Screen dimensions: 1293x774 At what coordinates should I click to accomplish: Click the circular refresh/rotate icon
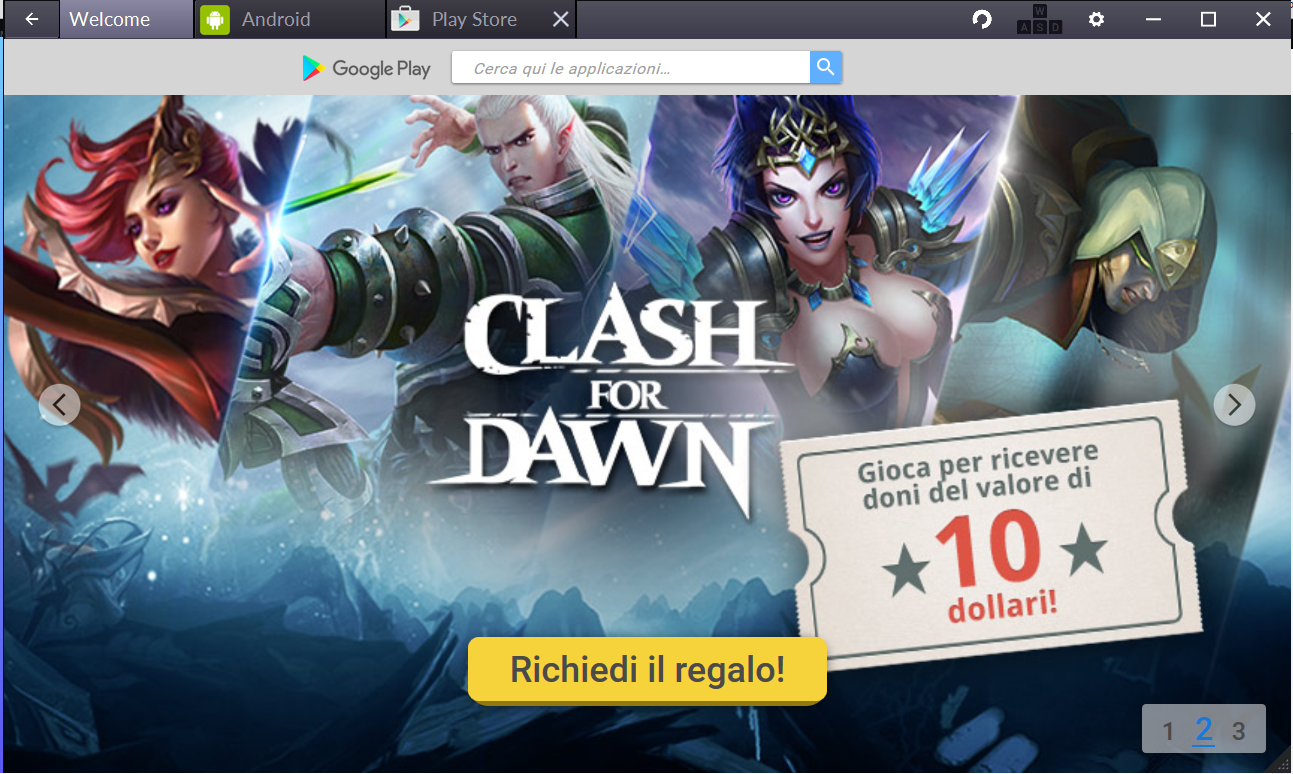click(982, 19)
